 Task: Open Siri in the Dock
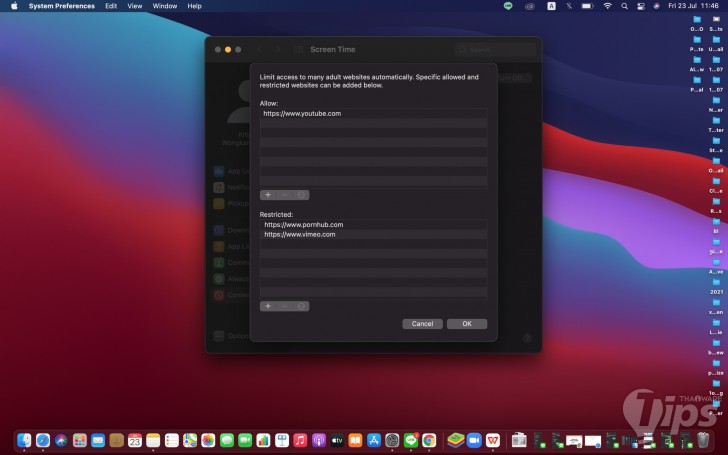61,440
